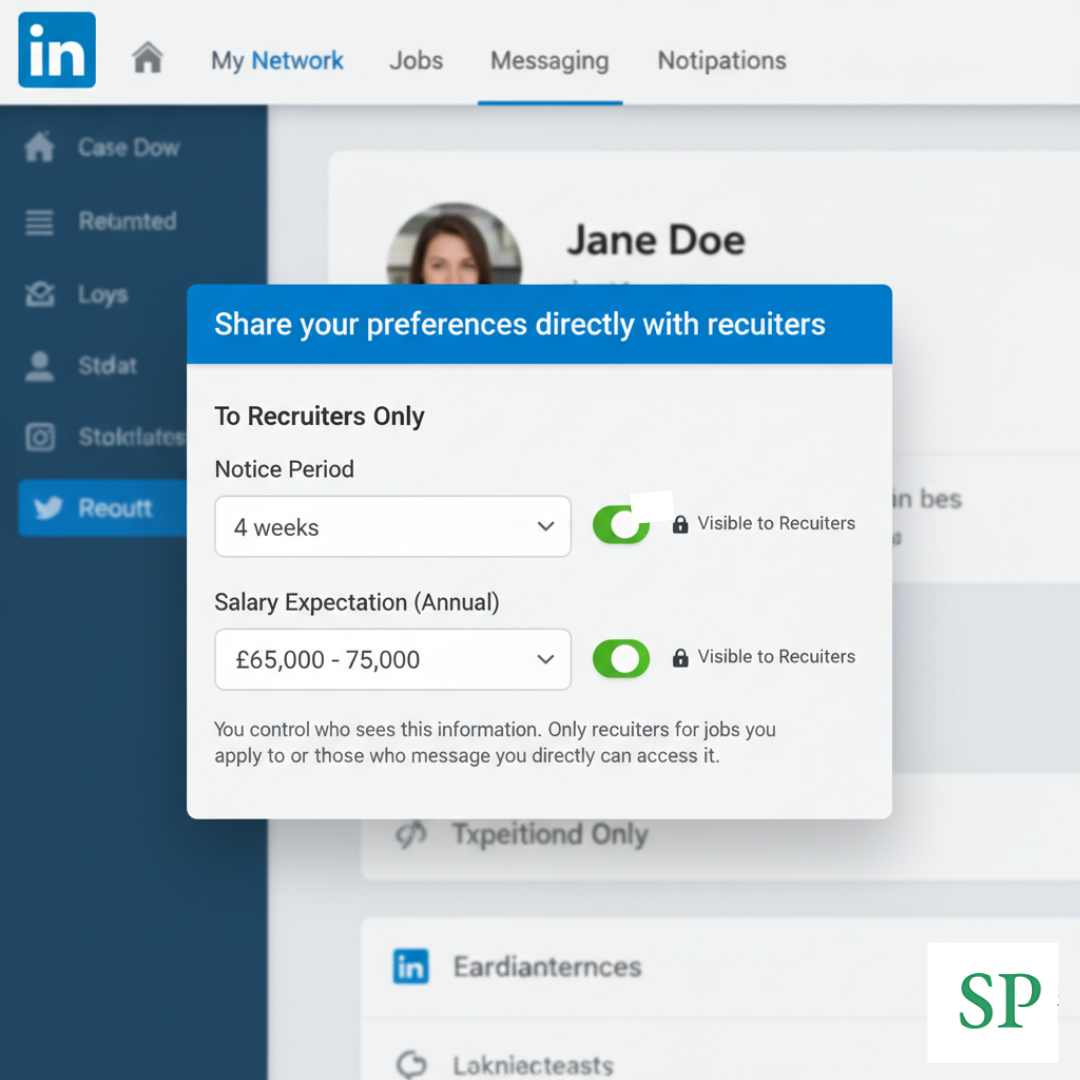Open Notipations in the top navigation

tap(721, 61)
